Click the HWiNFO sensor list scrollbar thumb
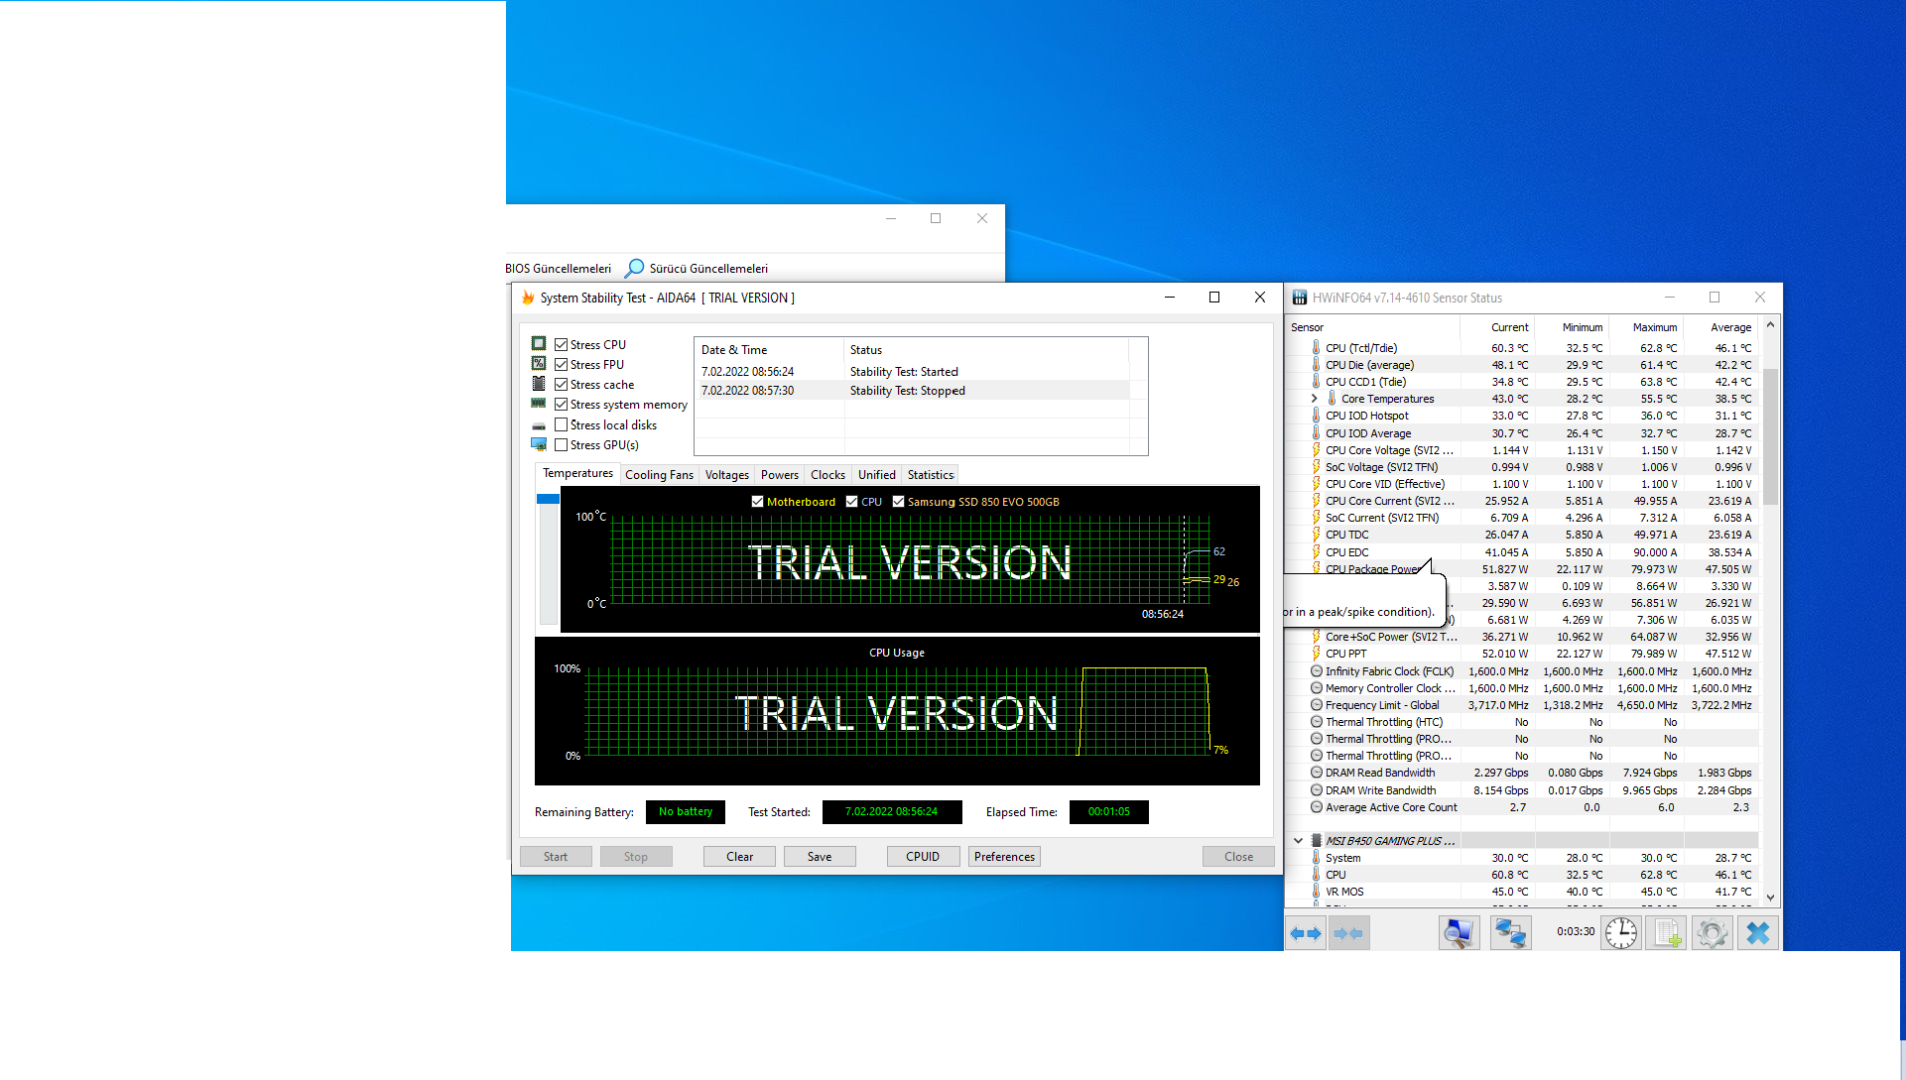Screen dimensions: 1906x1080 (1771, 436)
